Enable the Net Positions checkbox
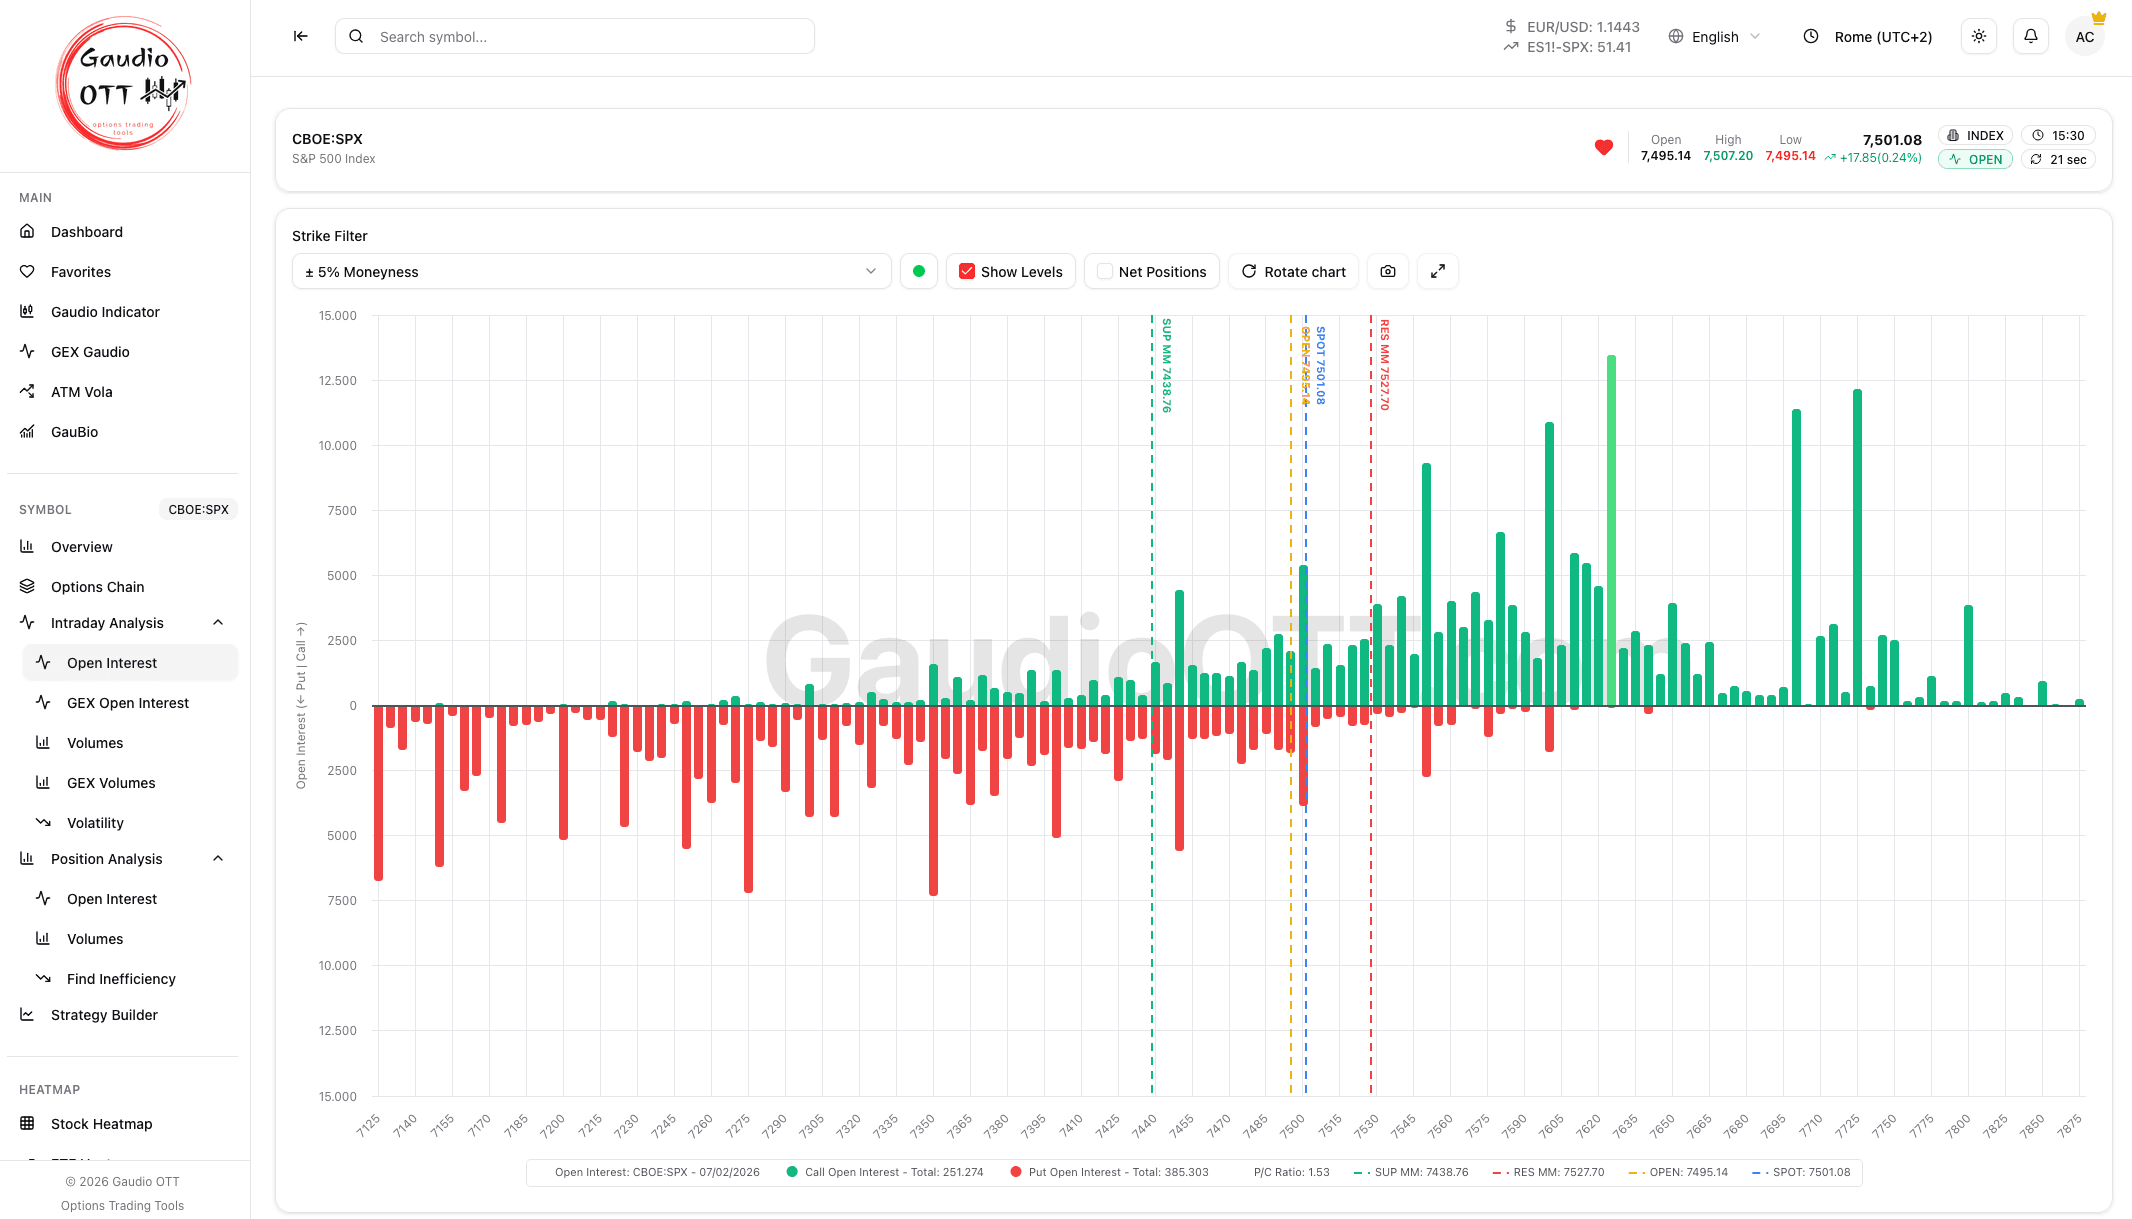This screenshot has height=1219, width=2132. click(1105, 271)
